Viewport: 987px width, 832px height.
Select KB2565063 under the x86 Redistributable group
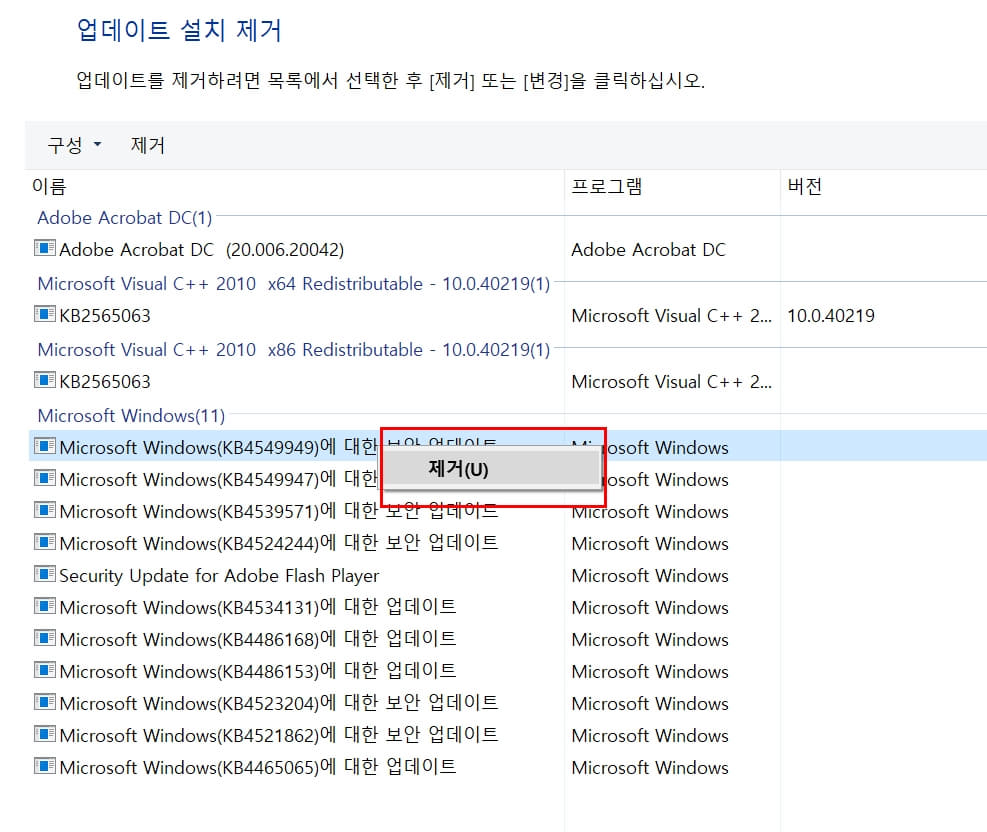coord(104,382)
